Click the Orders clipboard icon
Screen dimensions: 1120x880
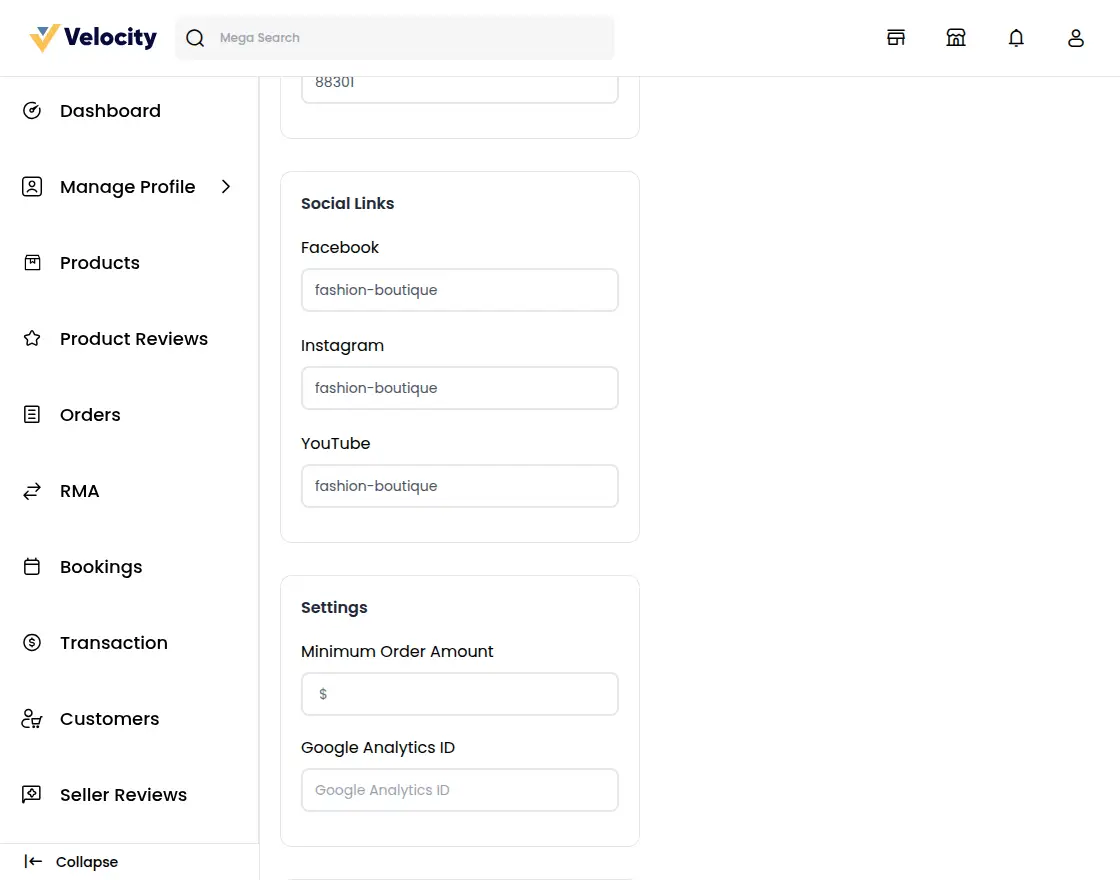32,414
